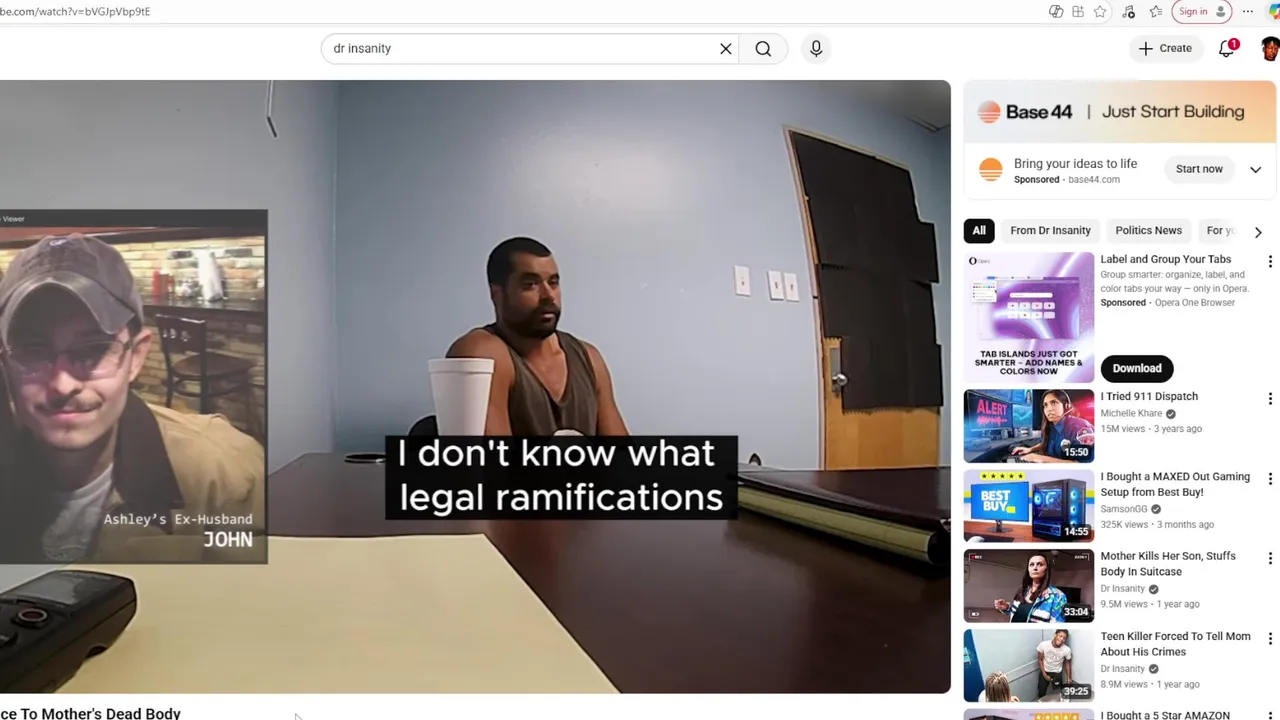The height and width of the screenshot is (720, 1280).
Task: Click the I Bought a 5 Star AMAZON title
Action: pyautogui.click(x=1165, y=715)
